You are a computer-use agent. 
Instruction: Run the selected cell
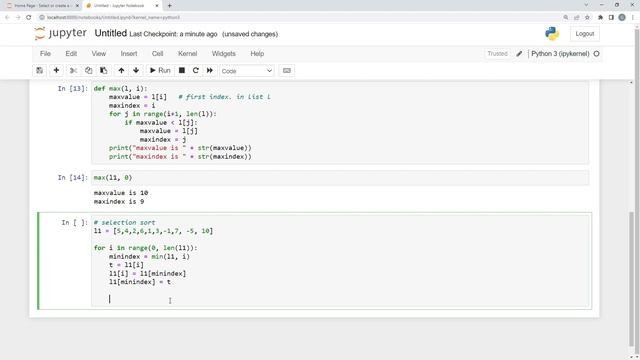pyautogui.click(x=160, y=71)
